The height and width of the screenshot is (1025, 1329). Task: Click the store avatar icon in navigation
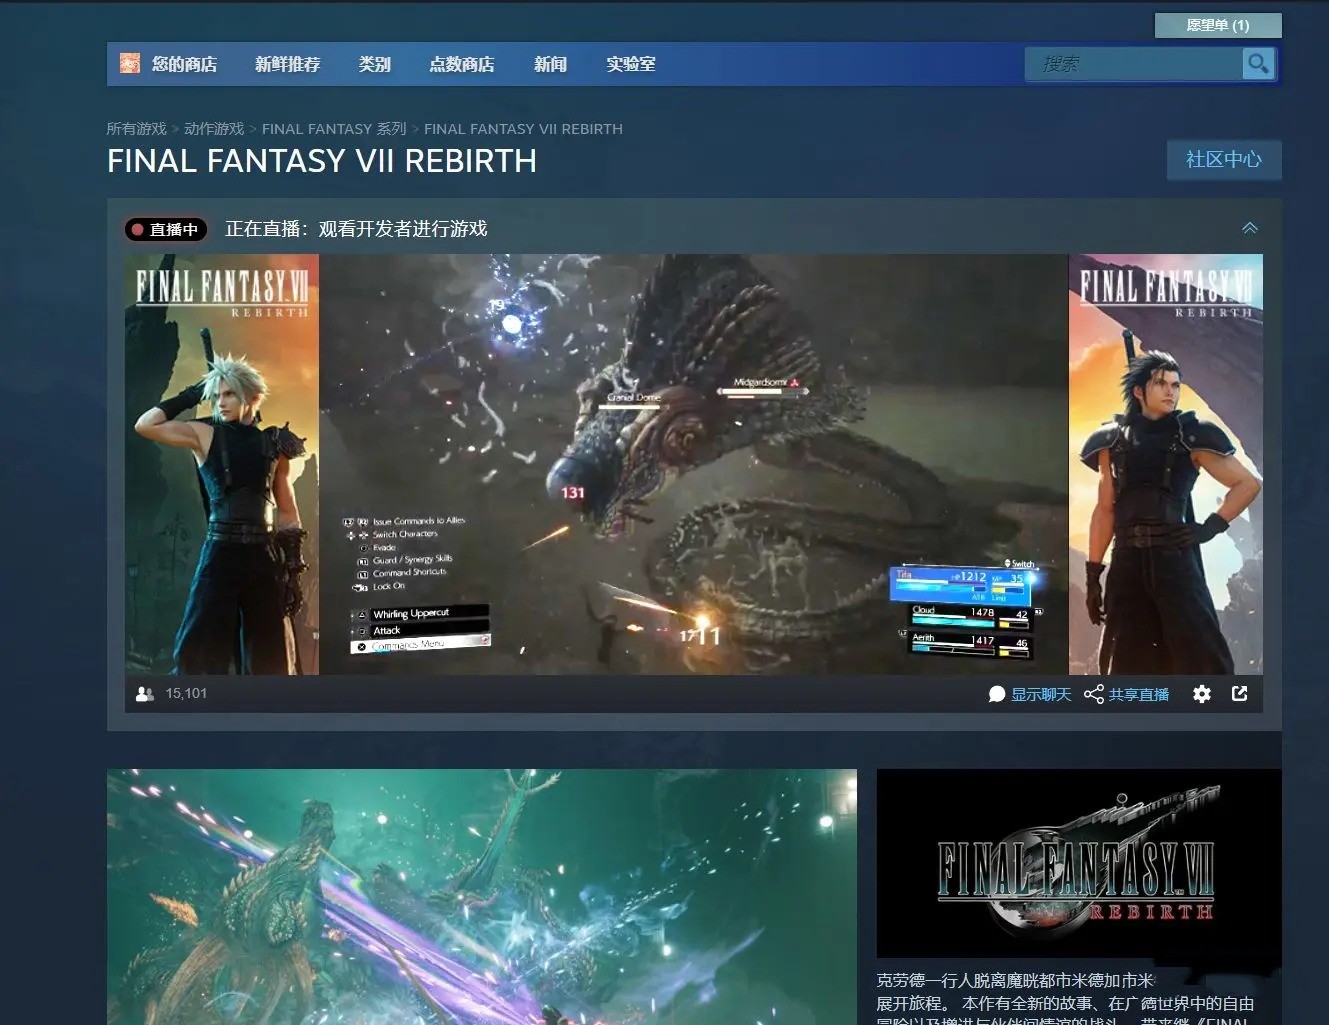point(130,63)
